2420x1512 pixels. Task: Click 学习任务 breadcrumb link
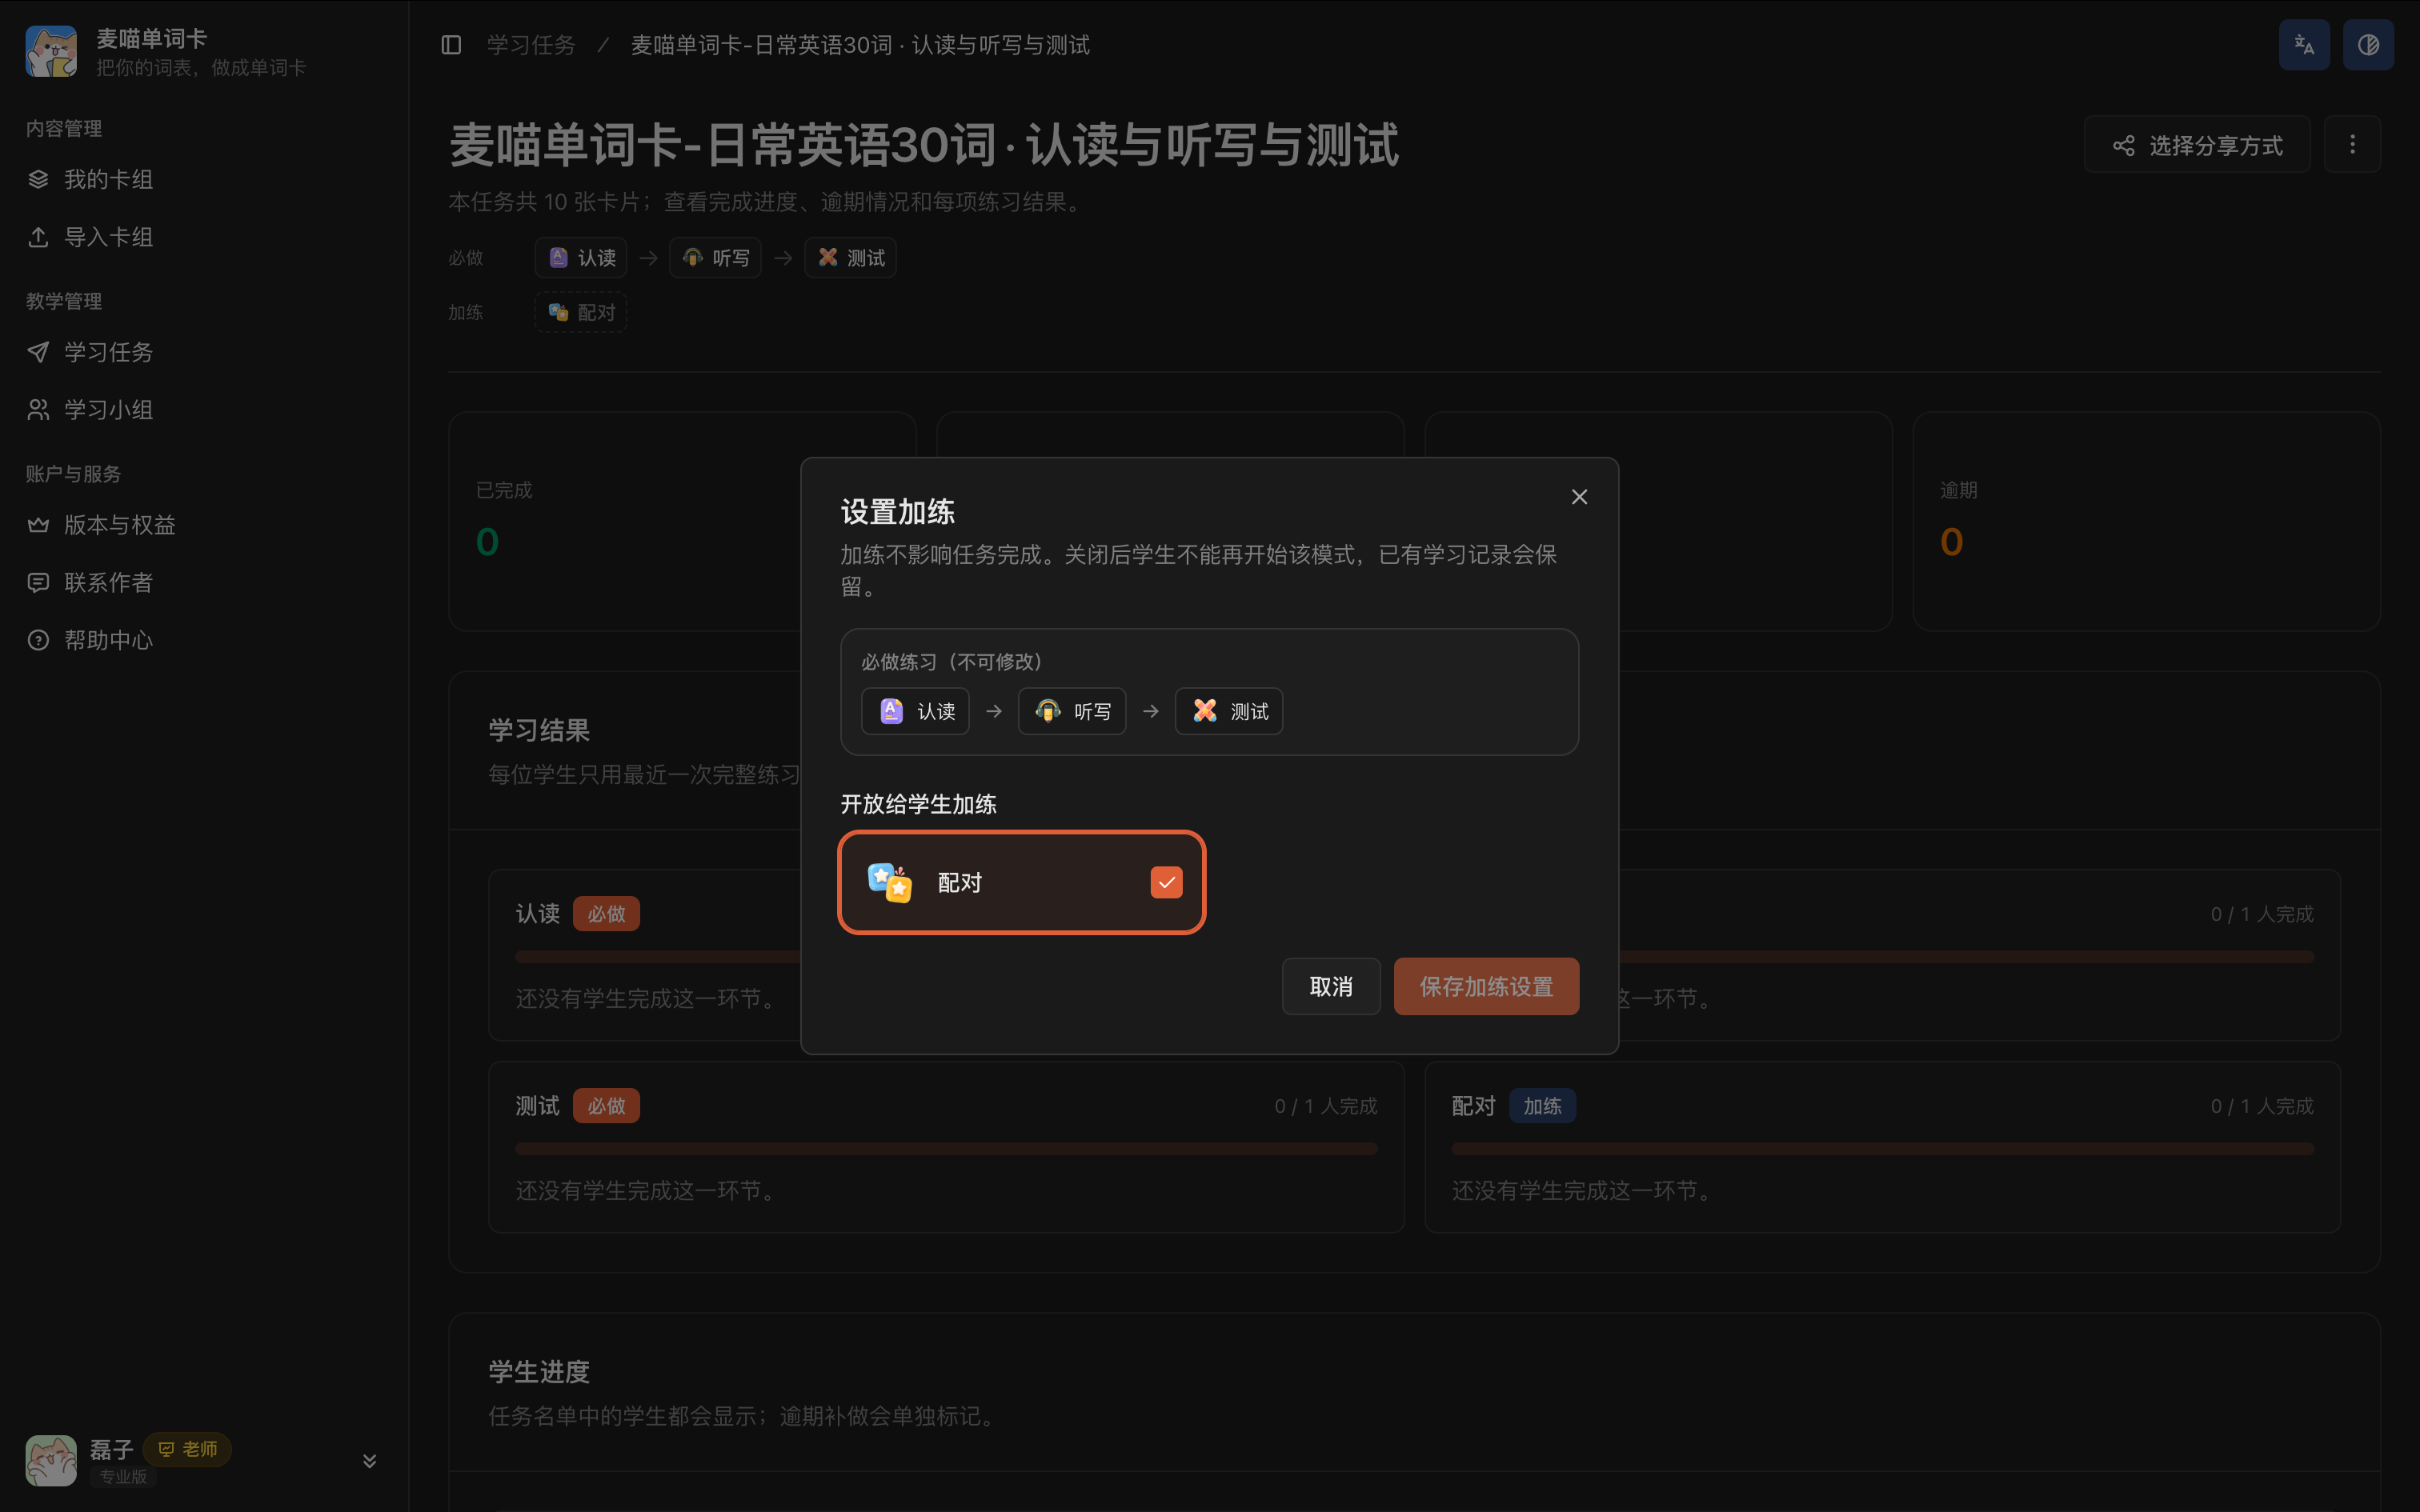[x=531, y=45]
